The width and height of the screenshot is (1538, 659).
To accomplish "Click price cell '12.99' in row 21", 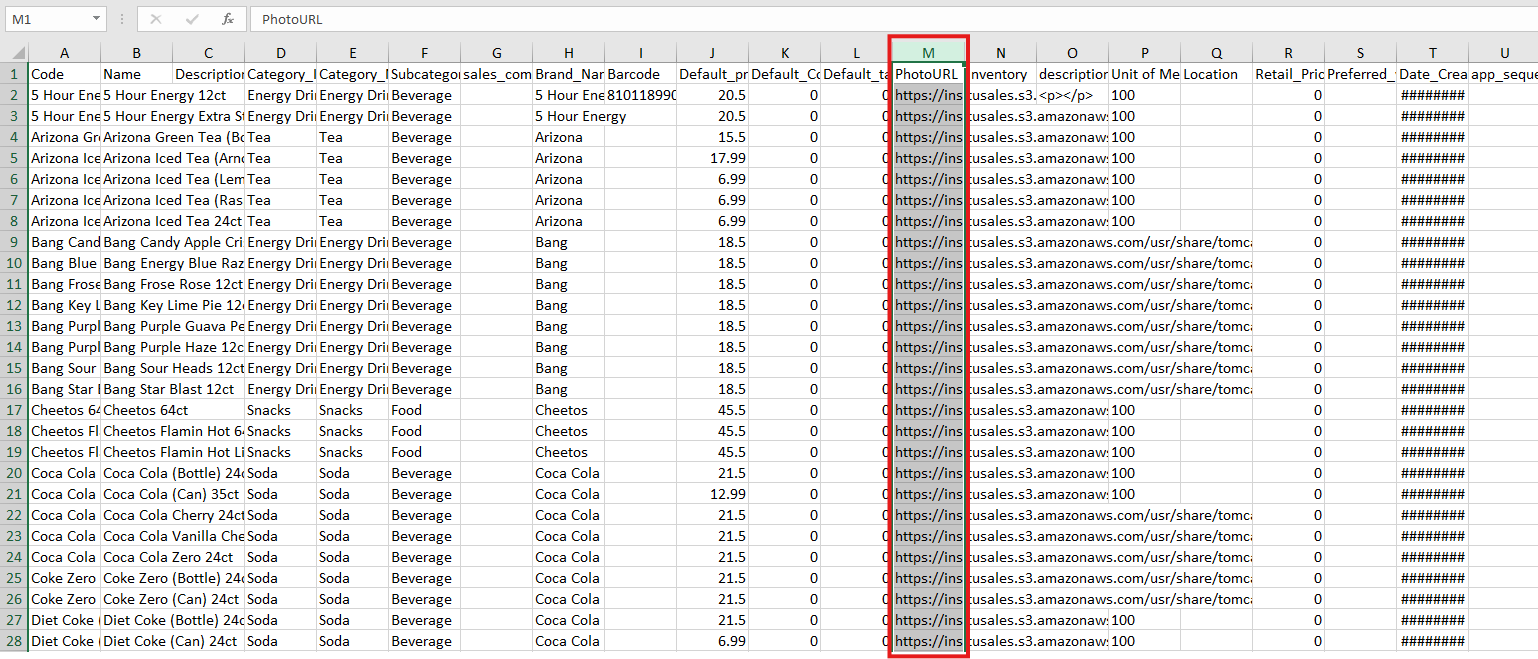I will [x=713, y=494].
